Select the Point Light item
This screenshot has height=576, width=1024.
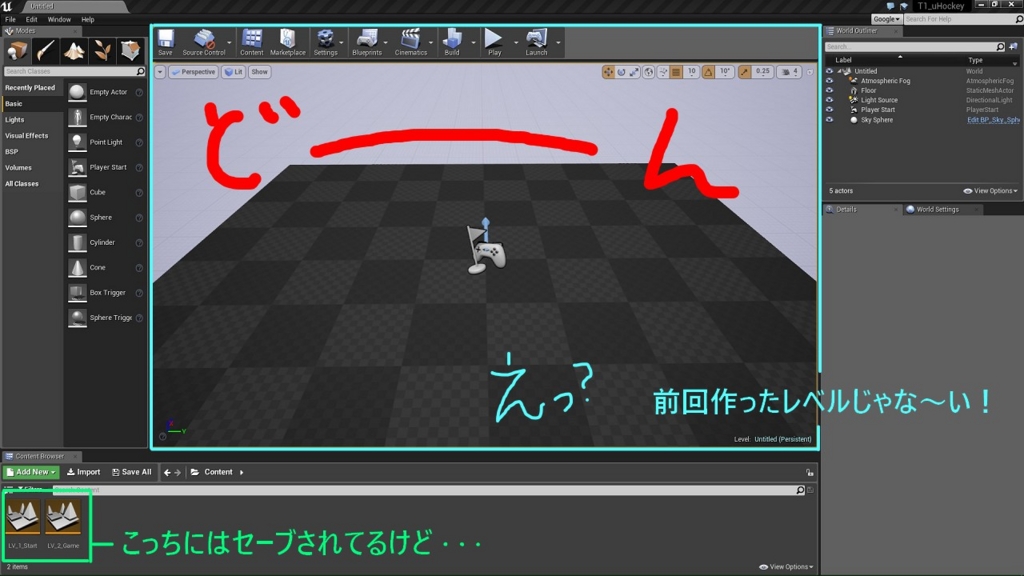[x=105, y=142]
